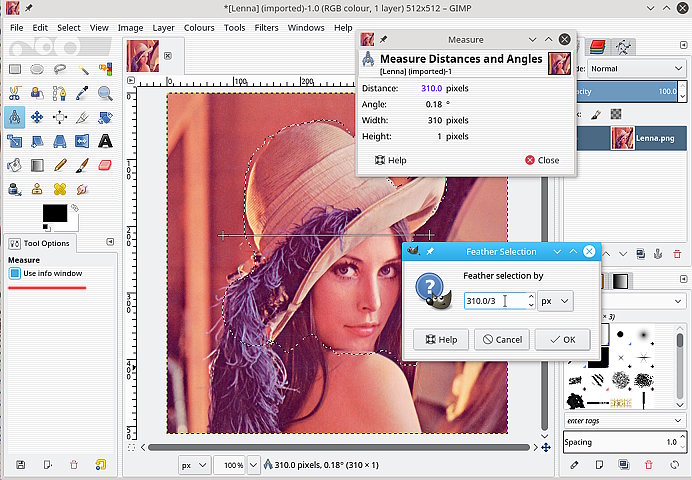Image resolution: width=692 pixels, height=480 pixels.
Task: Toggle lock pixels paintbrush icon
Action: click(597, 114)
